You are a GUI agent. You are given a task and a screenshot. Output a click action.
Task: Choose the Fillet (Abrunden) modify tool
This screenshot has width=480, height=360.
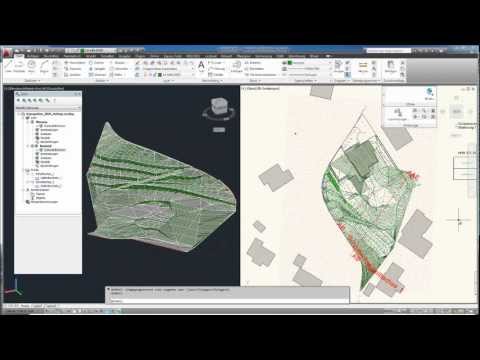coord(119,69)
